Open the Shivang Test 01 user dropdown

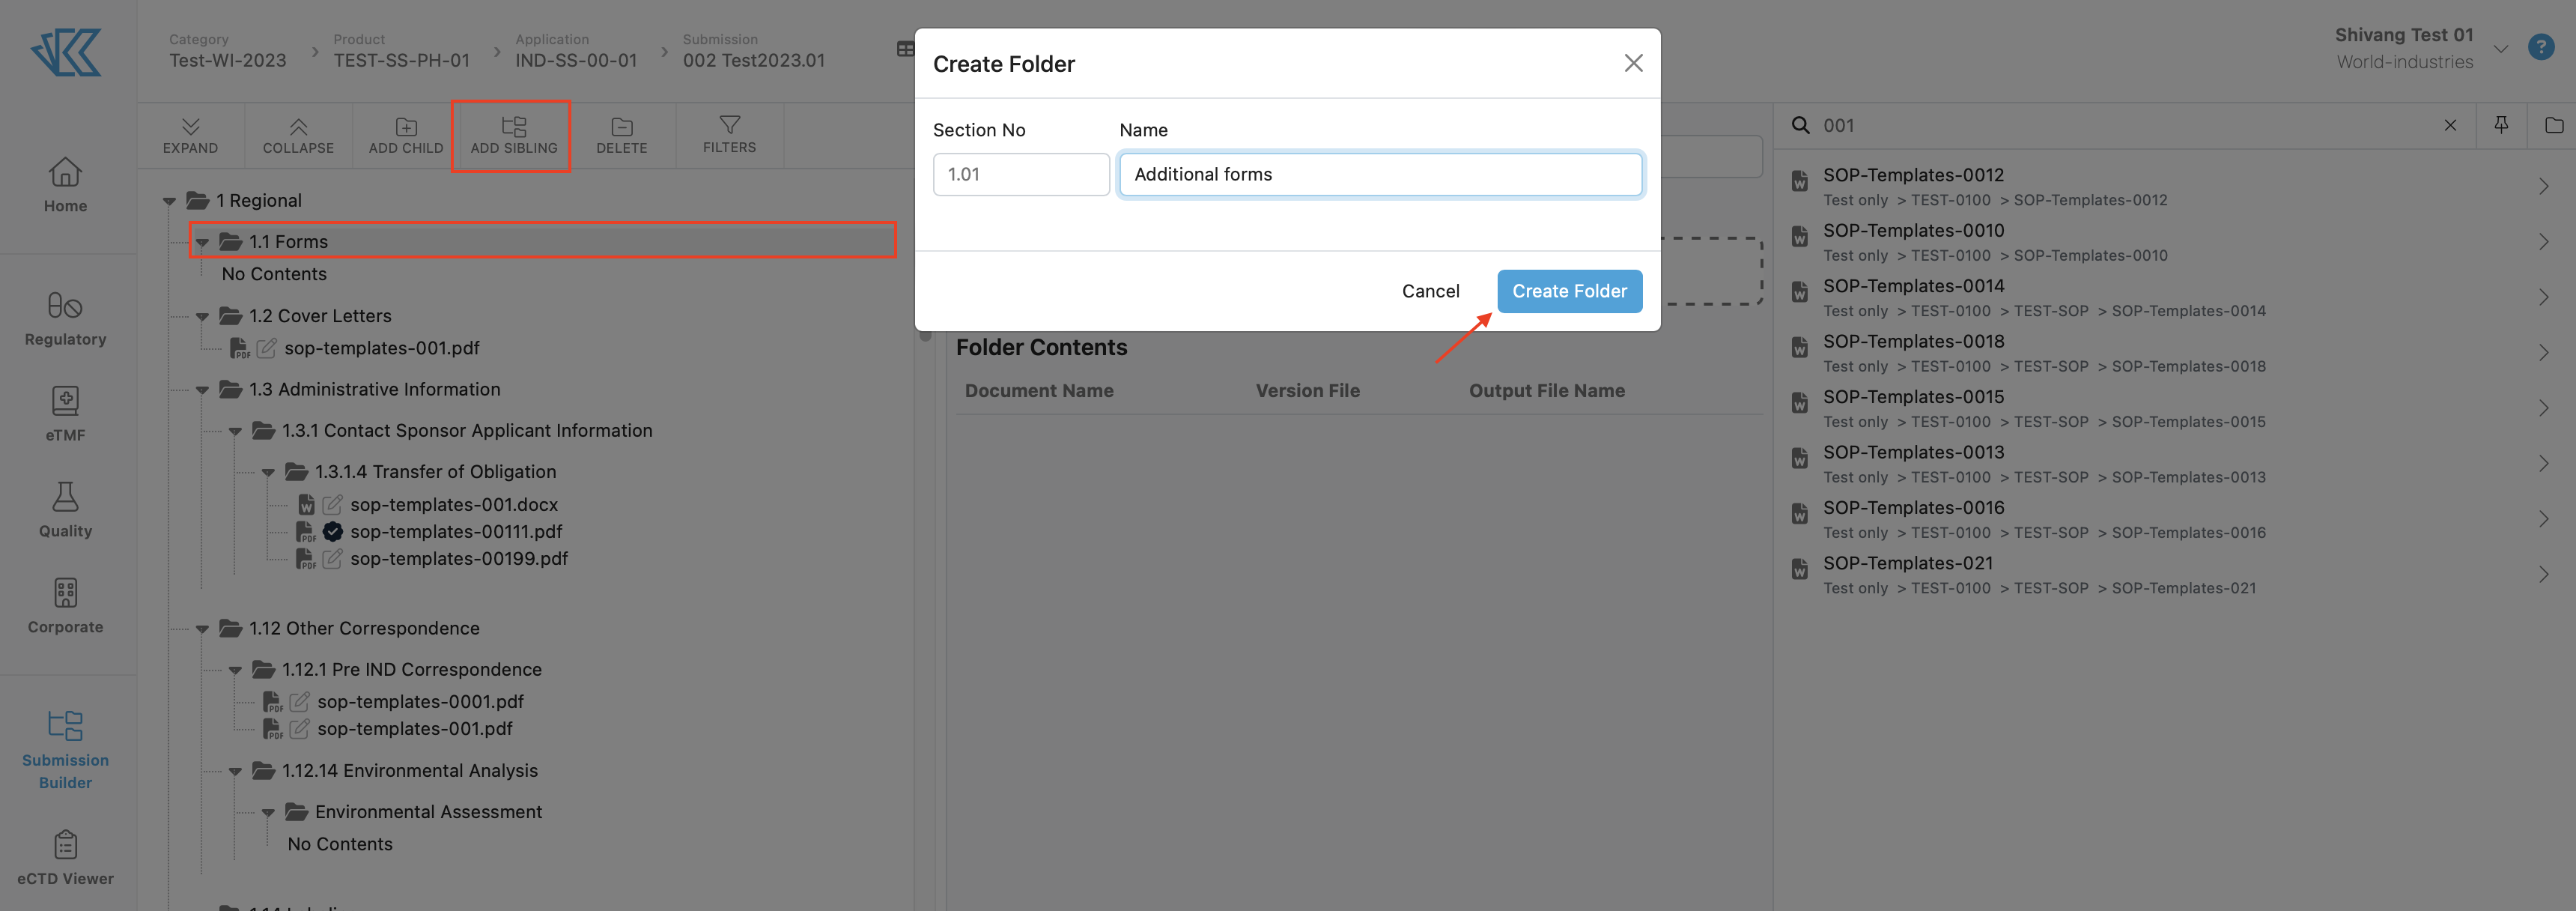pyautogui.click(x=2500, y=48)
